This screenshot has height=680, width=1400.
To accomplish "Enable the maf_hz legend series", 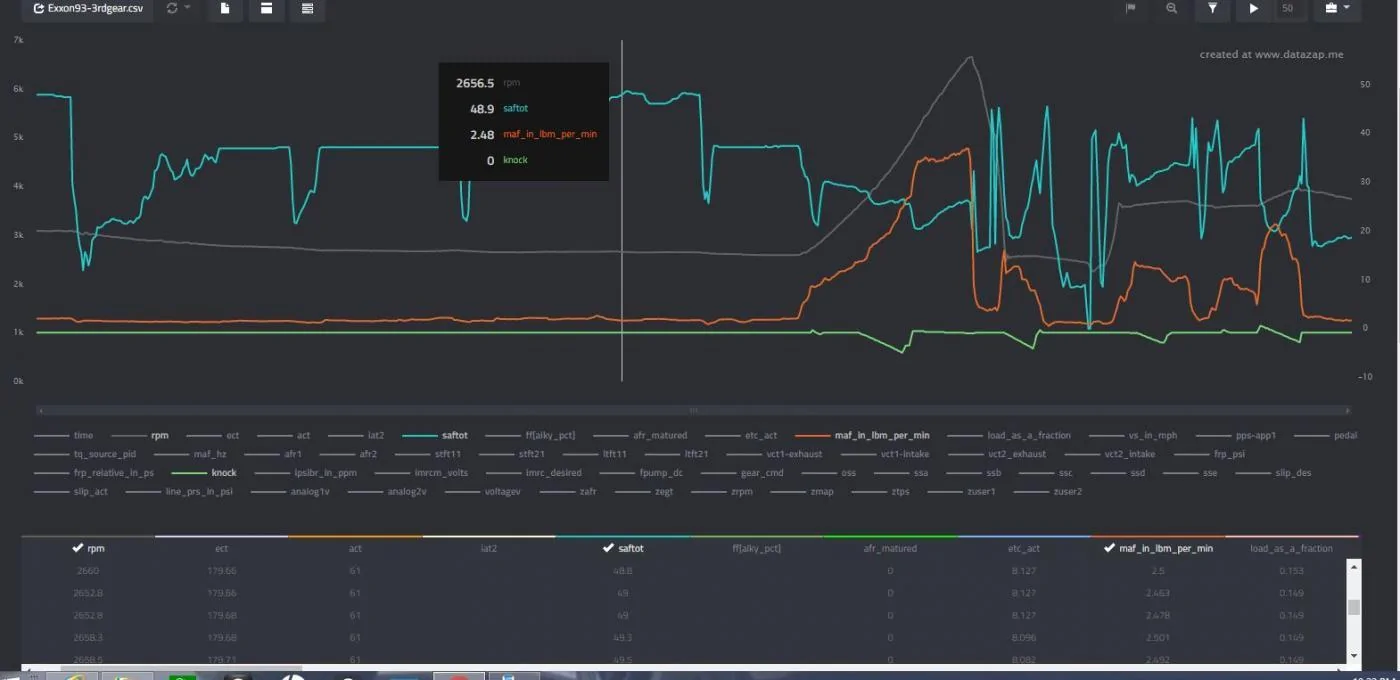I will coord(190,454).
